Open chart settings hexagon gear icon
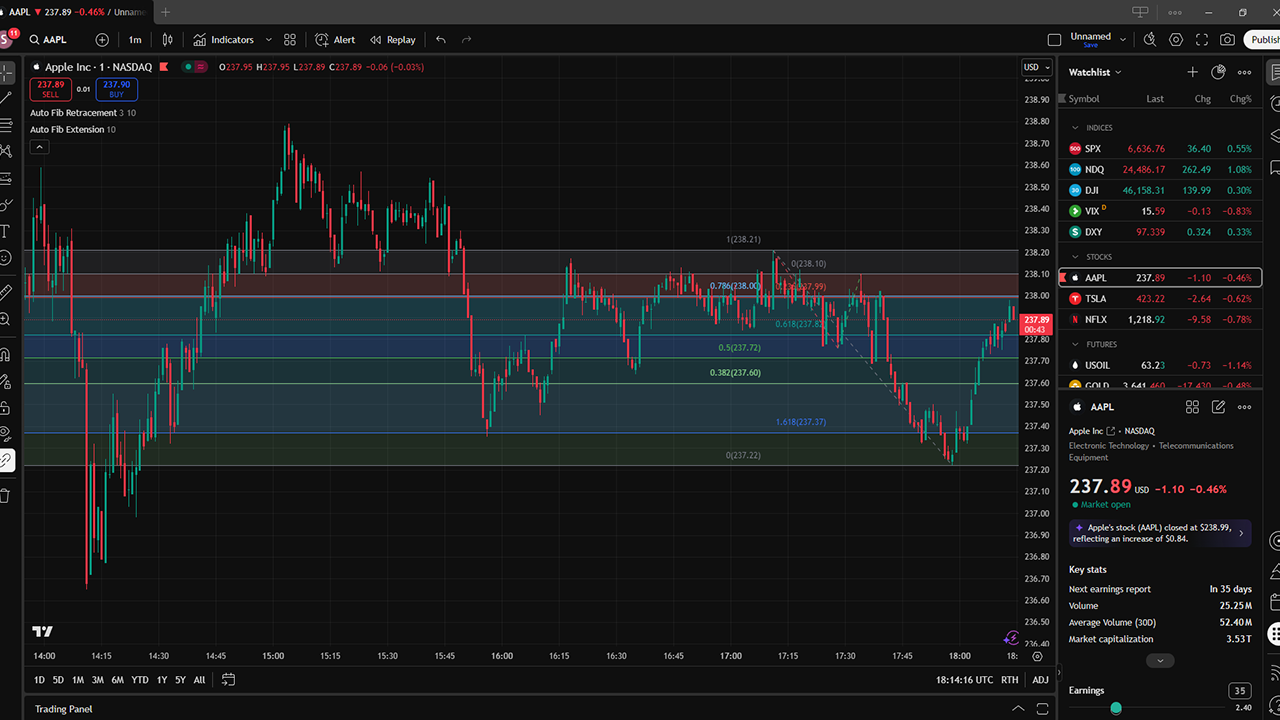This screenshot has height=720, width=1280. 1176,40
